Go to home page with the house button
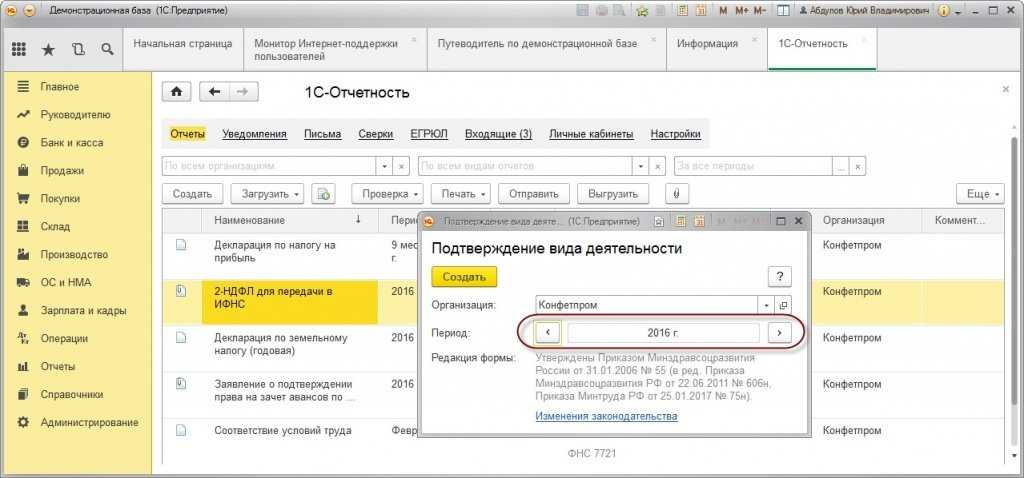Image resolution: width=1024 pixels, height=478 pixels. click(x=176, y=92)
